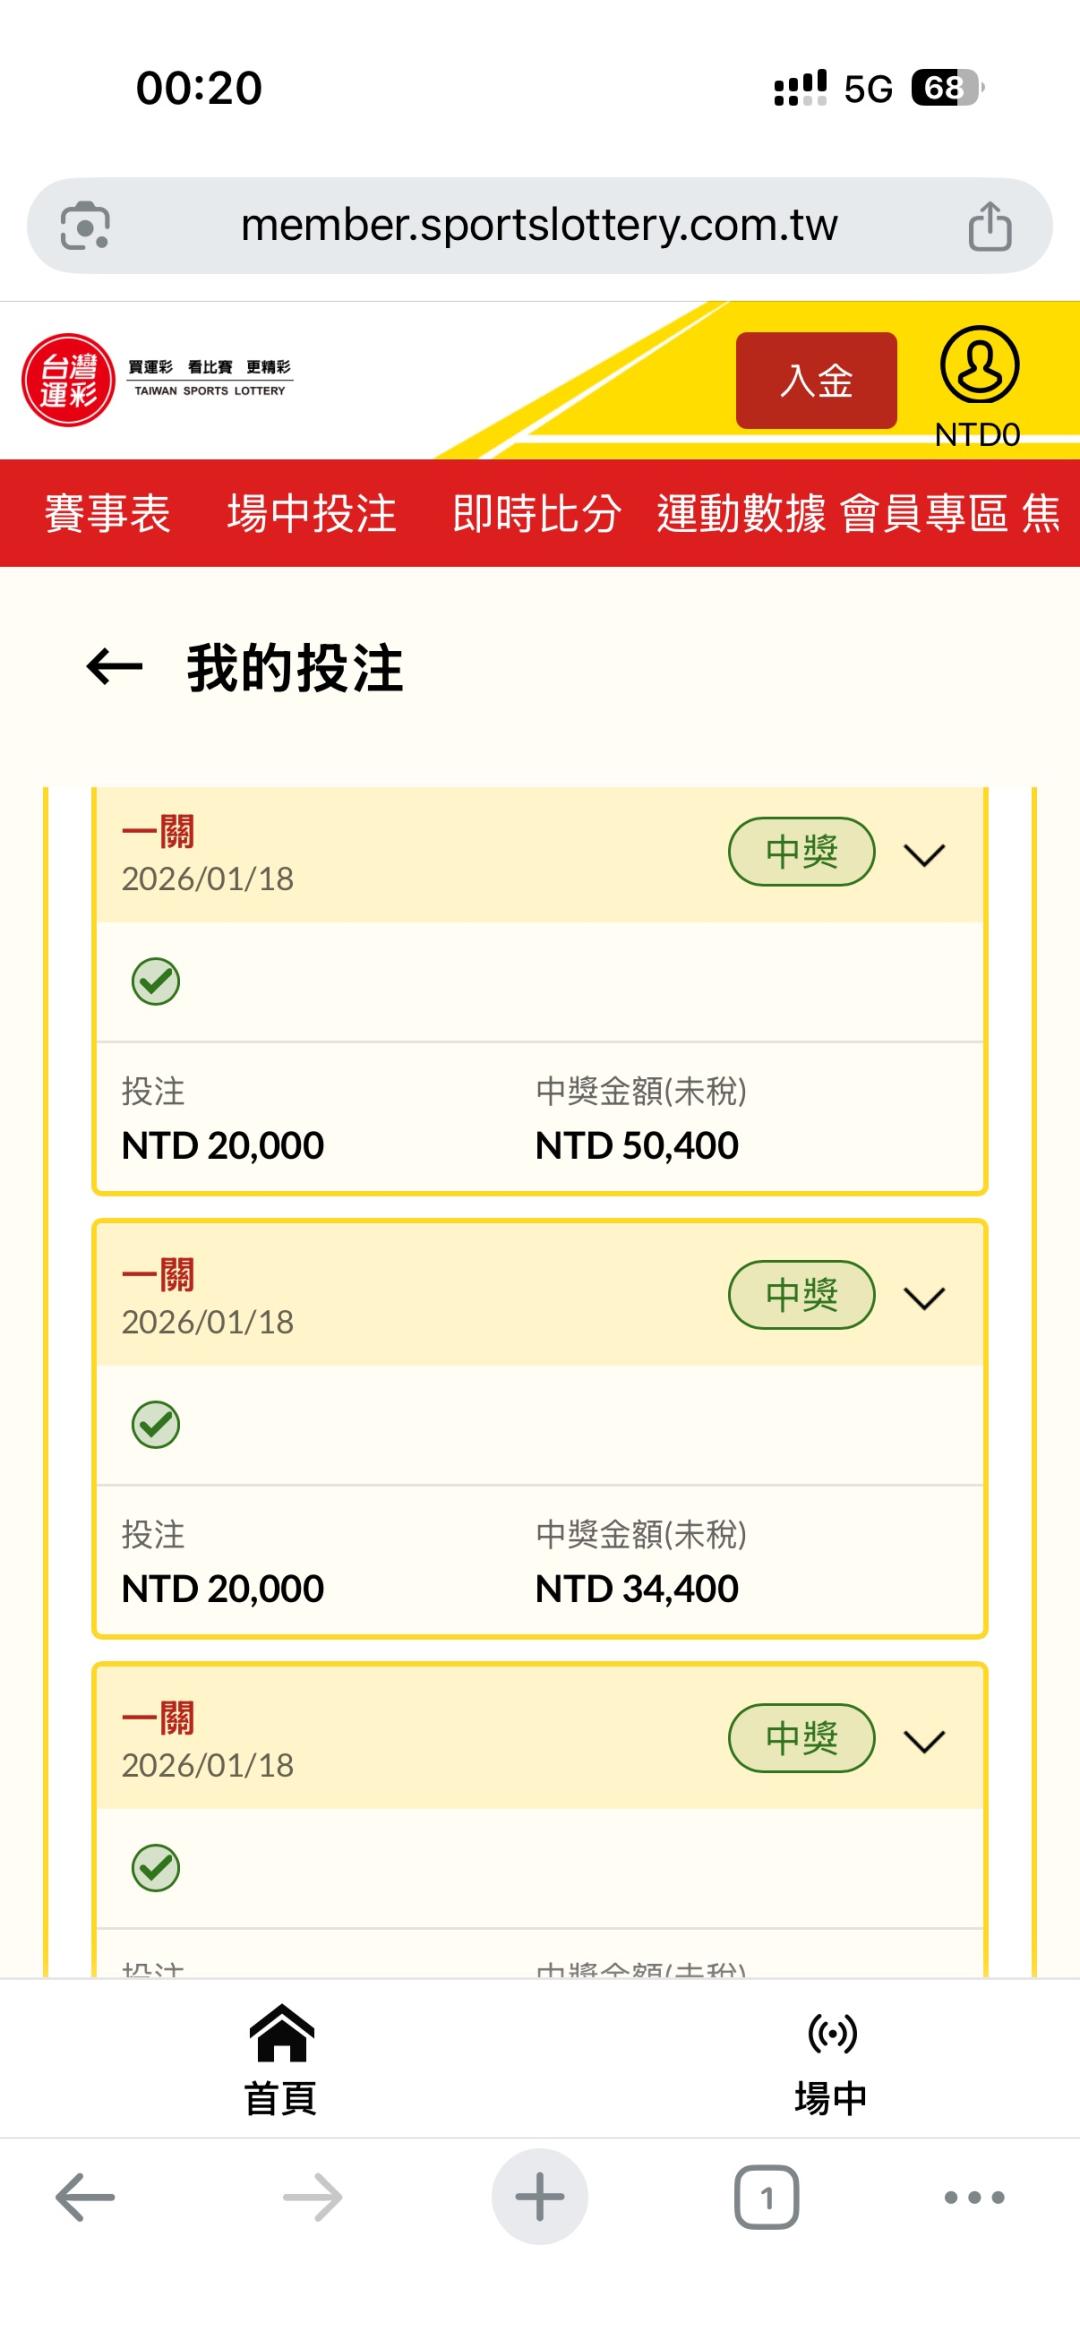The height and width of the screenshot is (2348, 1080).
Task: Tap green checkmark on NTD 34,400 bet
Action: tap(156, 1424)
